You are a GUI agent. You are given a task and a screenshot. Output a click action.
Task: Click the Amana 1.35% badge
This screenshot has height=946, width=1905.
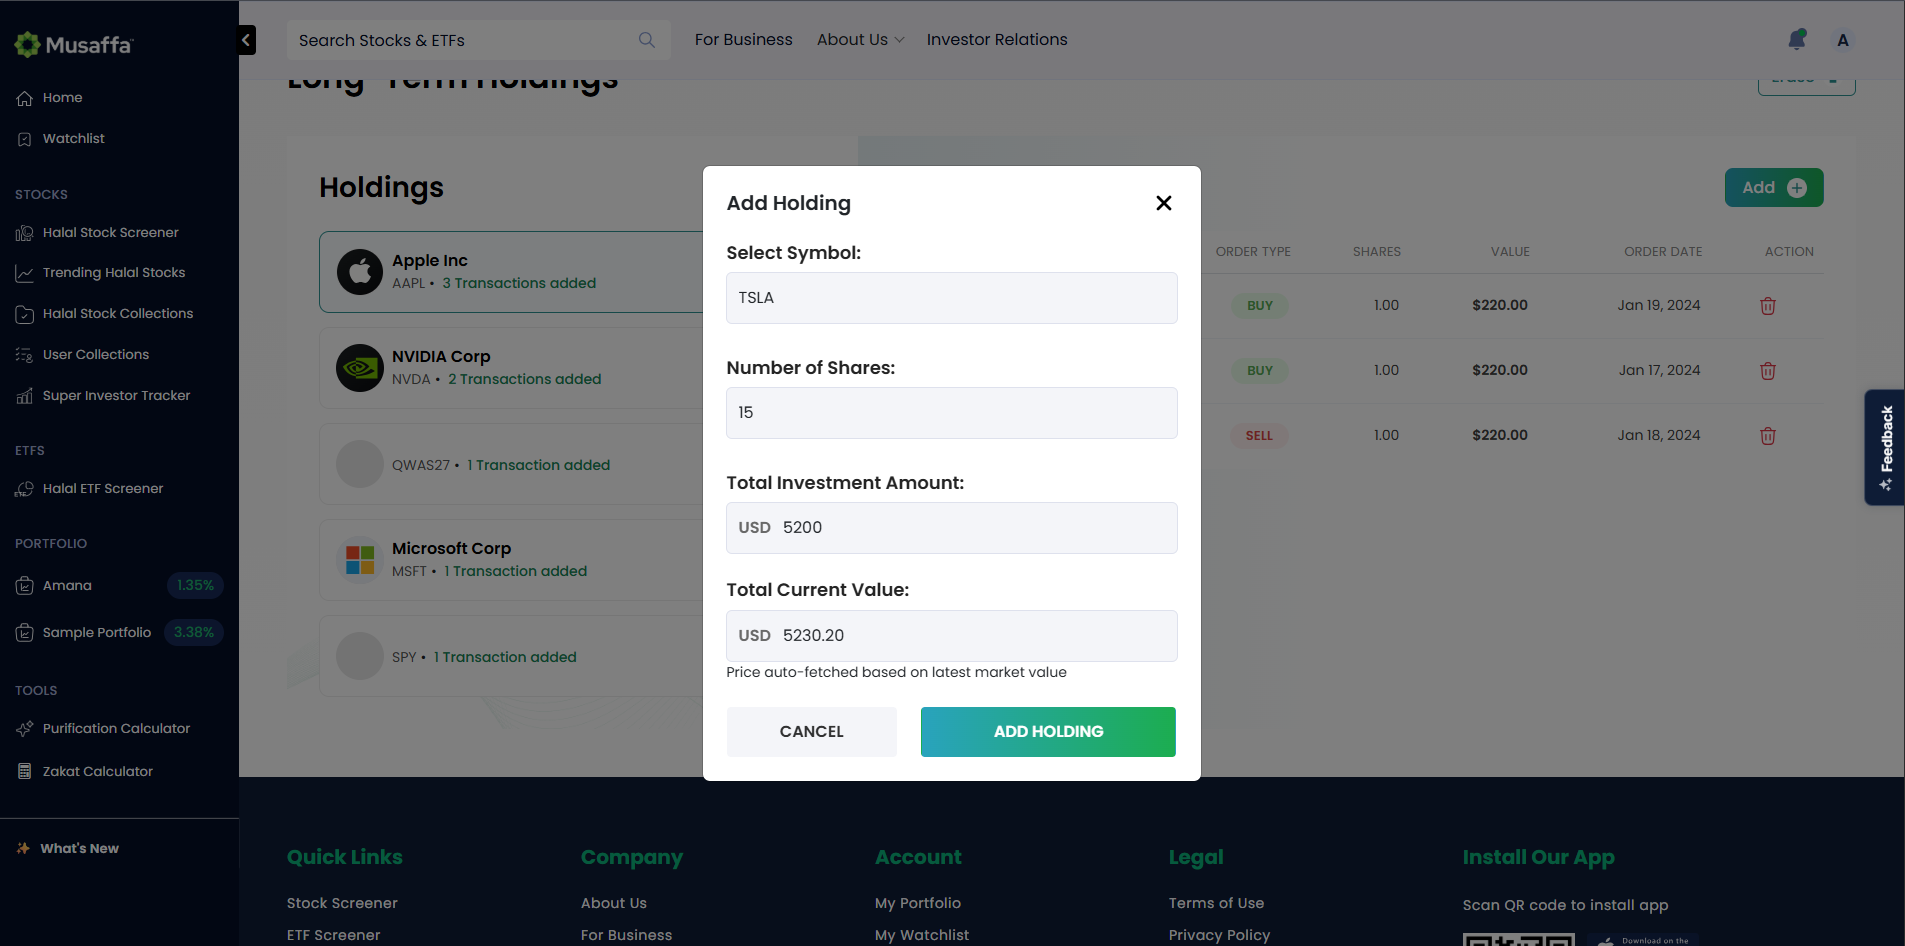coord(195,586)
